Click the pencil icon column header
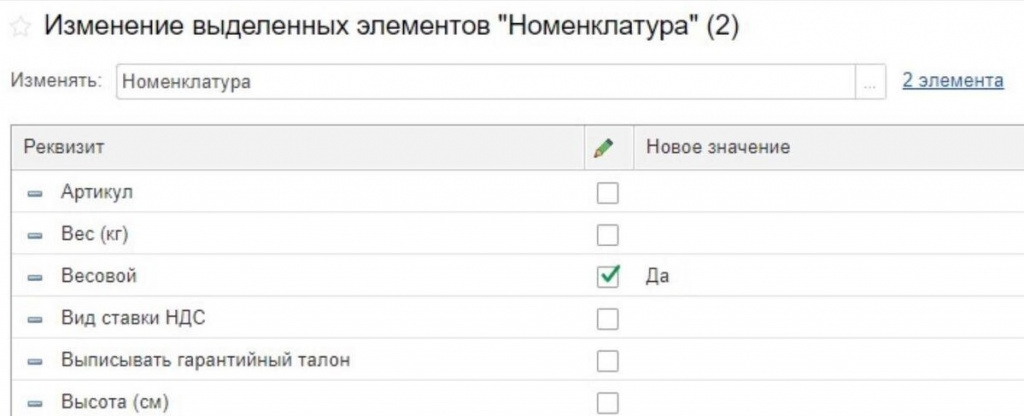The image size is (1024, 416). [602, 148]
